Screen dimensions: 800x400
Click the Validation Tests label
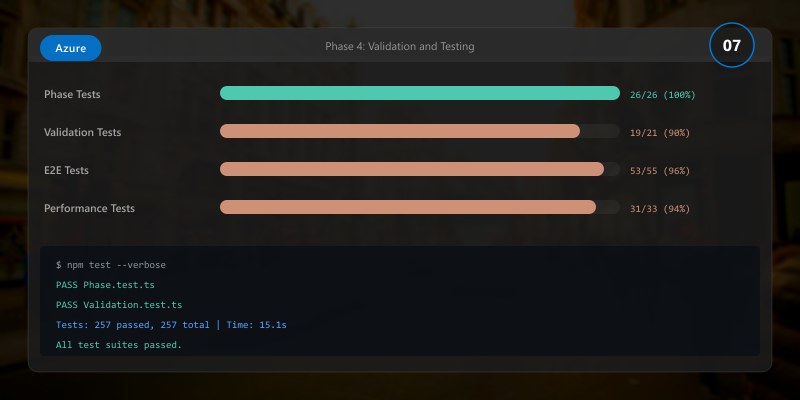point(83,132)
